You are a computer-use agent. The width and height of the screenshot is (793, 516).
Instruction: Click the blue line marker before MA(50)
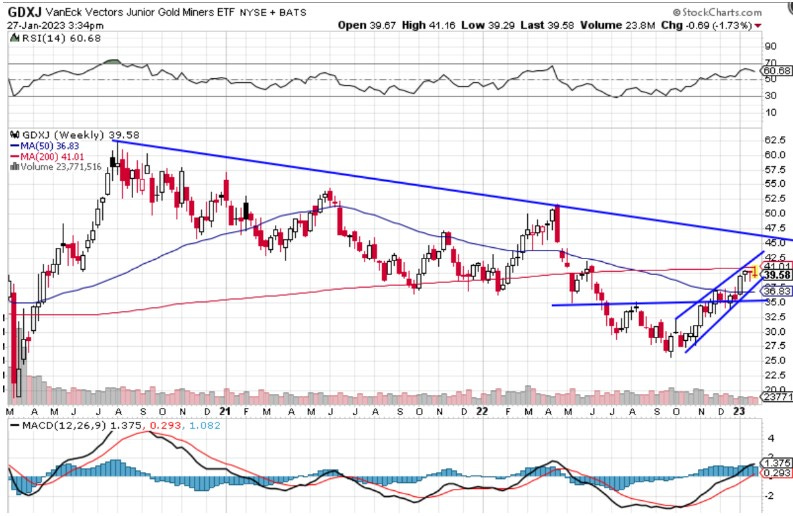pos(15,146)
